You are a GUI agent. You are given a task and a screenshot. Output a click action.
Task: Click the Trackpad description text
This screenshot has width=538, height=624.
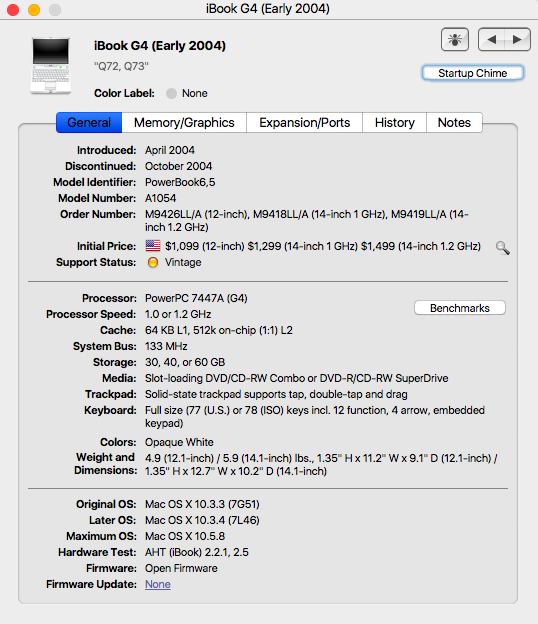(276, 394)
